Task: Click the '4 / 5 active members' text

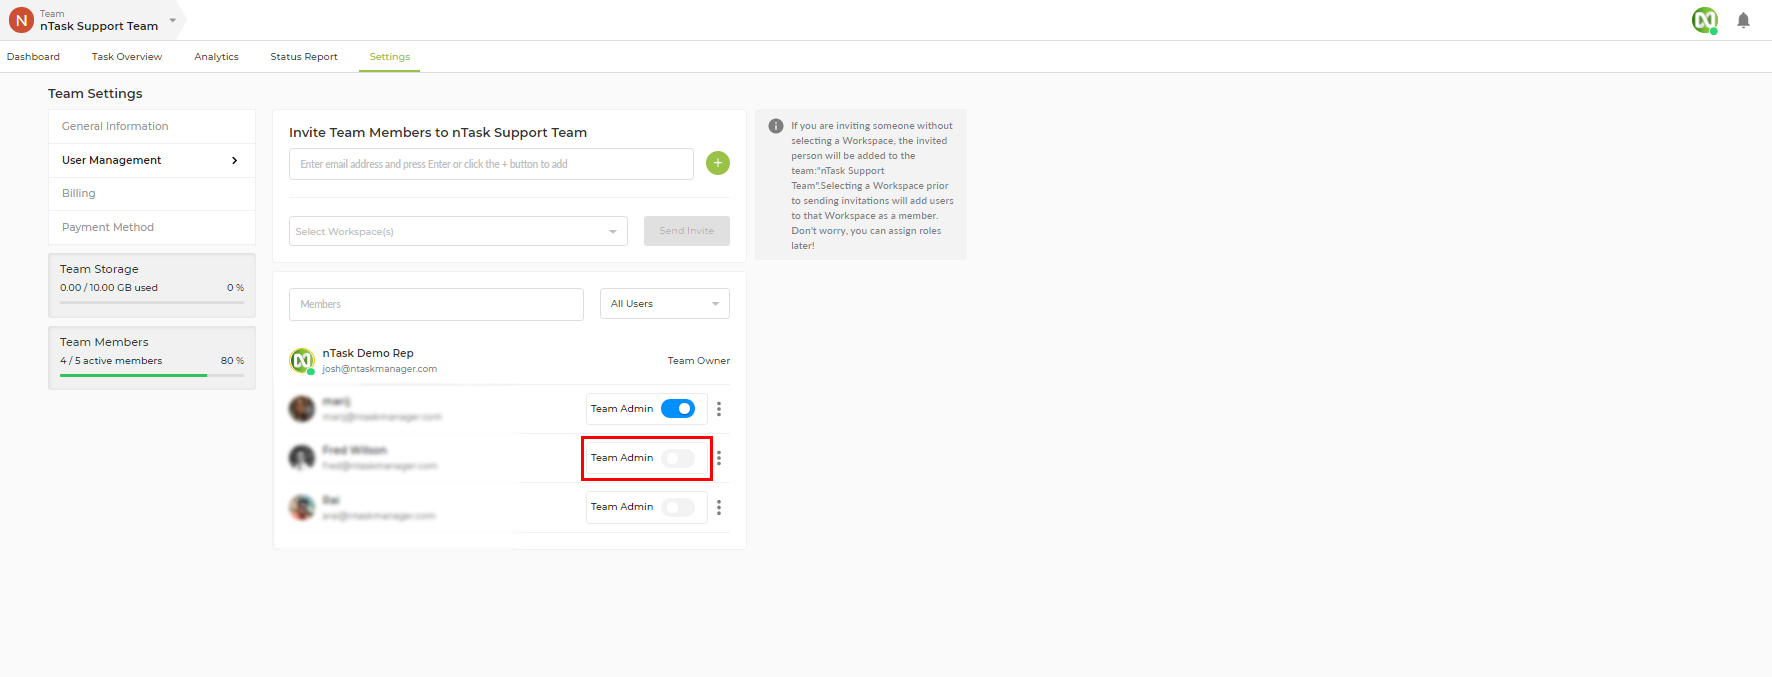Action: [111, 361]
